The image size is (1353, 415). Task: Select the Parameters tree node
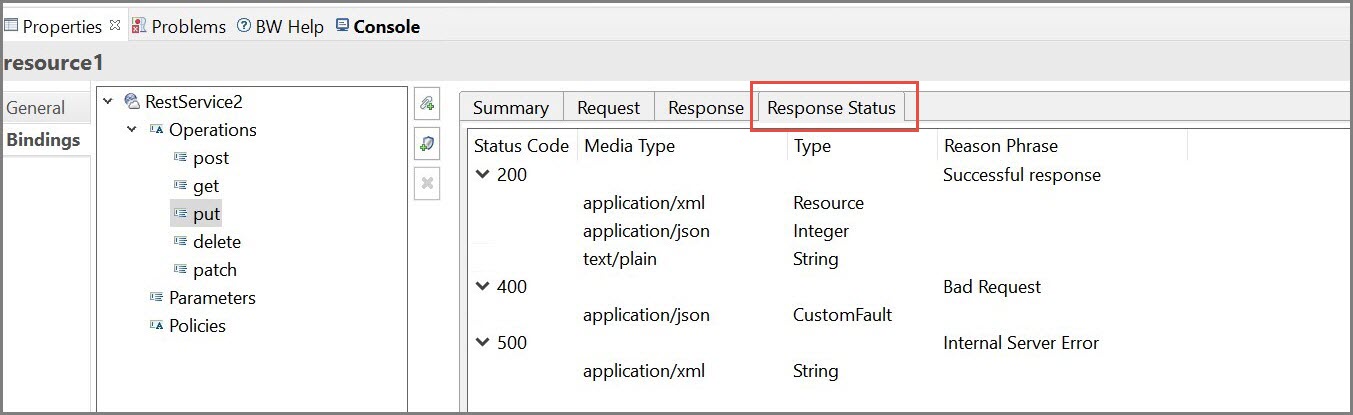click(212, 298)
